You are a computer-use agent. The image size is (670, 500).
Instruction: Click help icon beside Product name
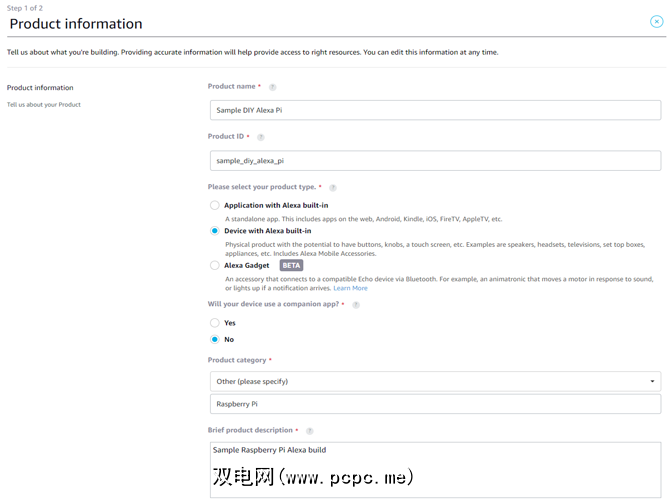point(272,87)
